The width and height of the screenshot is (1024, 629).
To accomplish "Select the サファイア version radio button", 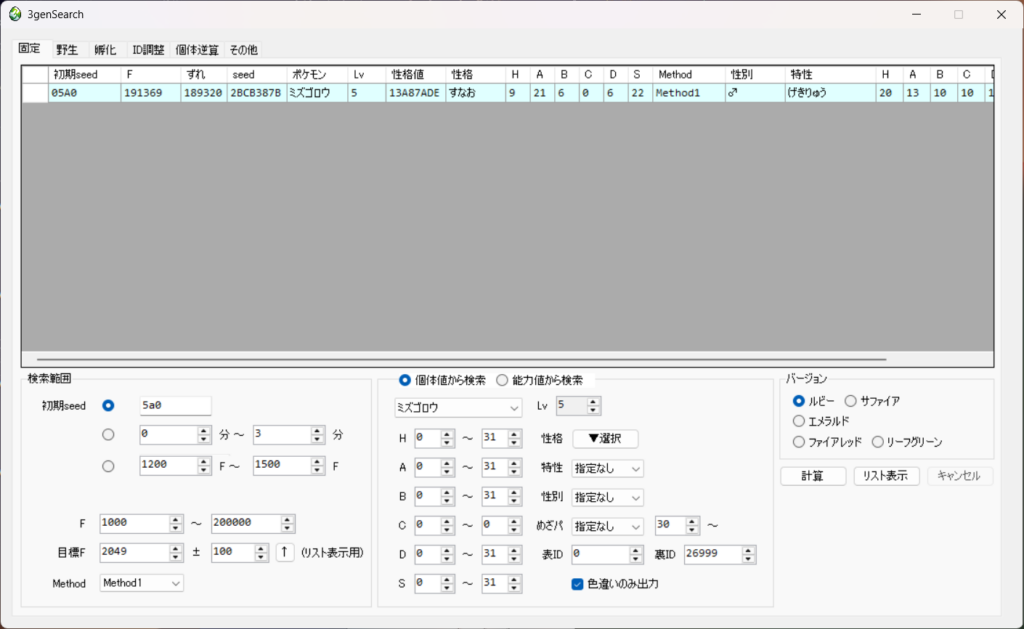I will pyautogui.click(x=852, y=401).
